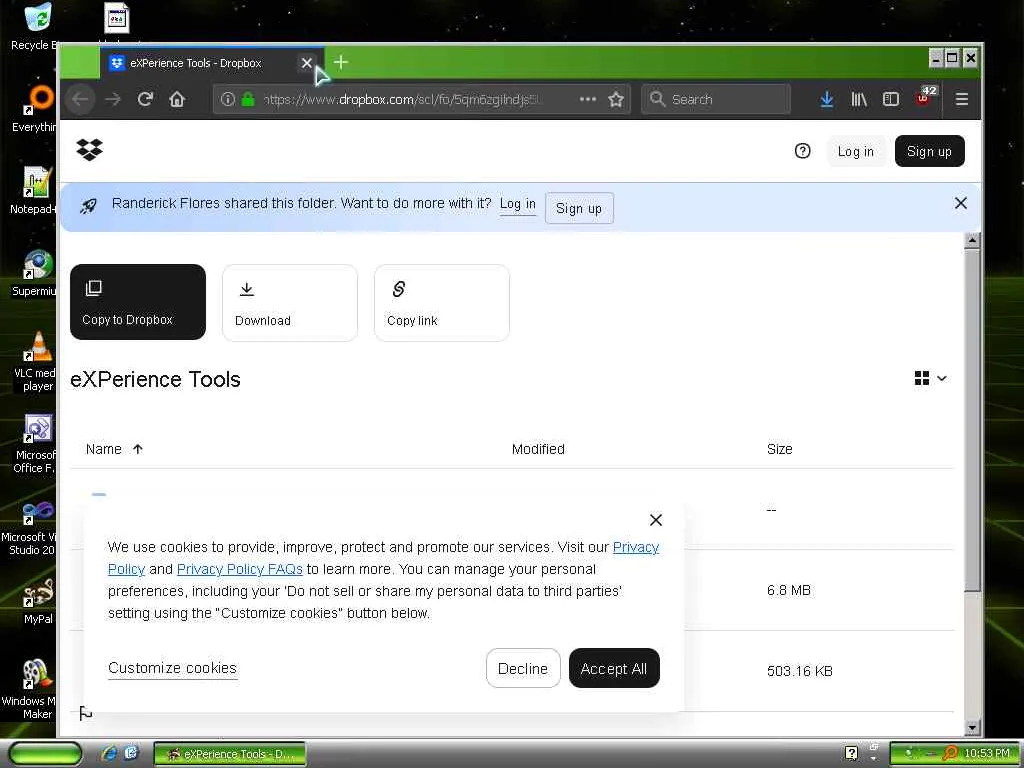The image size is (1024, 768).
Task: Click the vertical scrollbar thumb
Action: (x=972, y=419)
